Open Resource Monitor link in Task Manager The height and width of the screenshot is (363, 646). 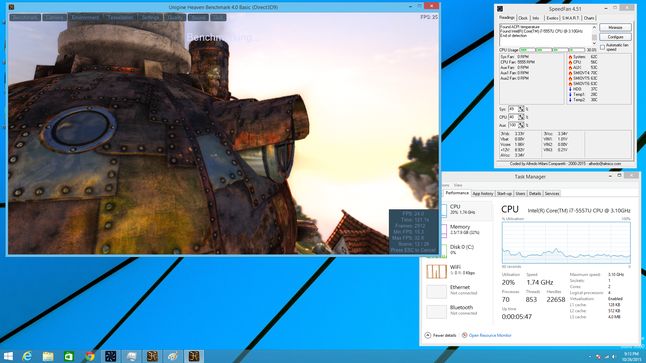coord(490,335)
